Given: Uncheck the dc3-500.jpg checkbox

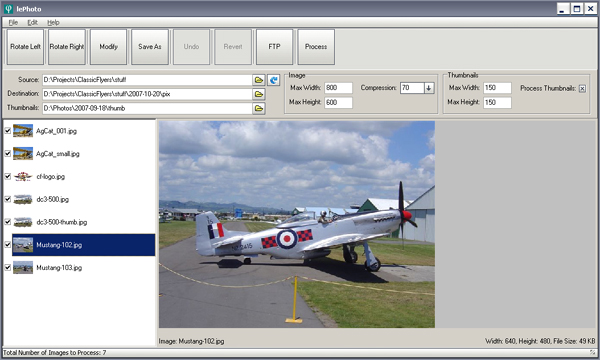Looking at the screenshot, I should (7, 199).
